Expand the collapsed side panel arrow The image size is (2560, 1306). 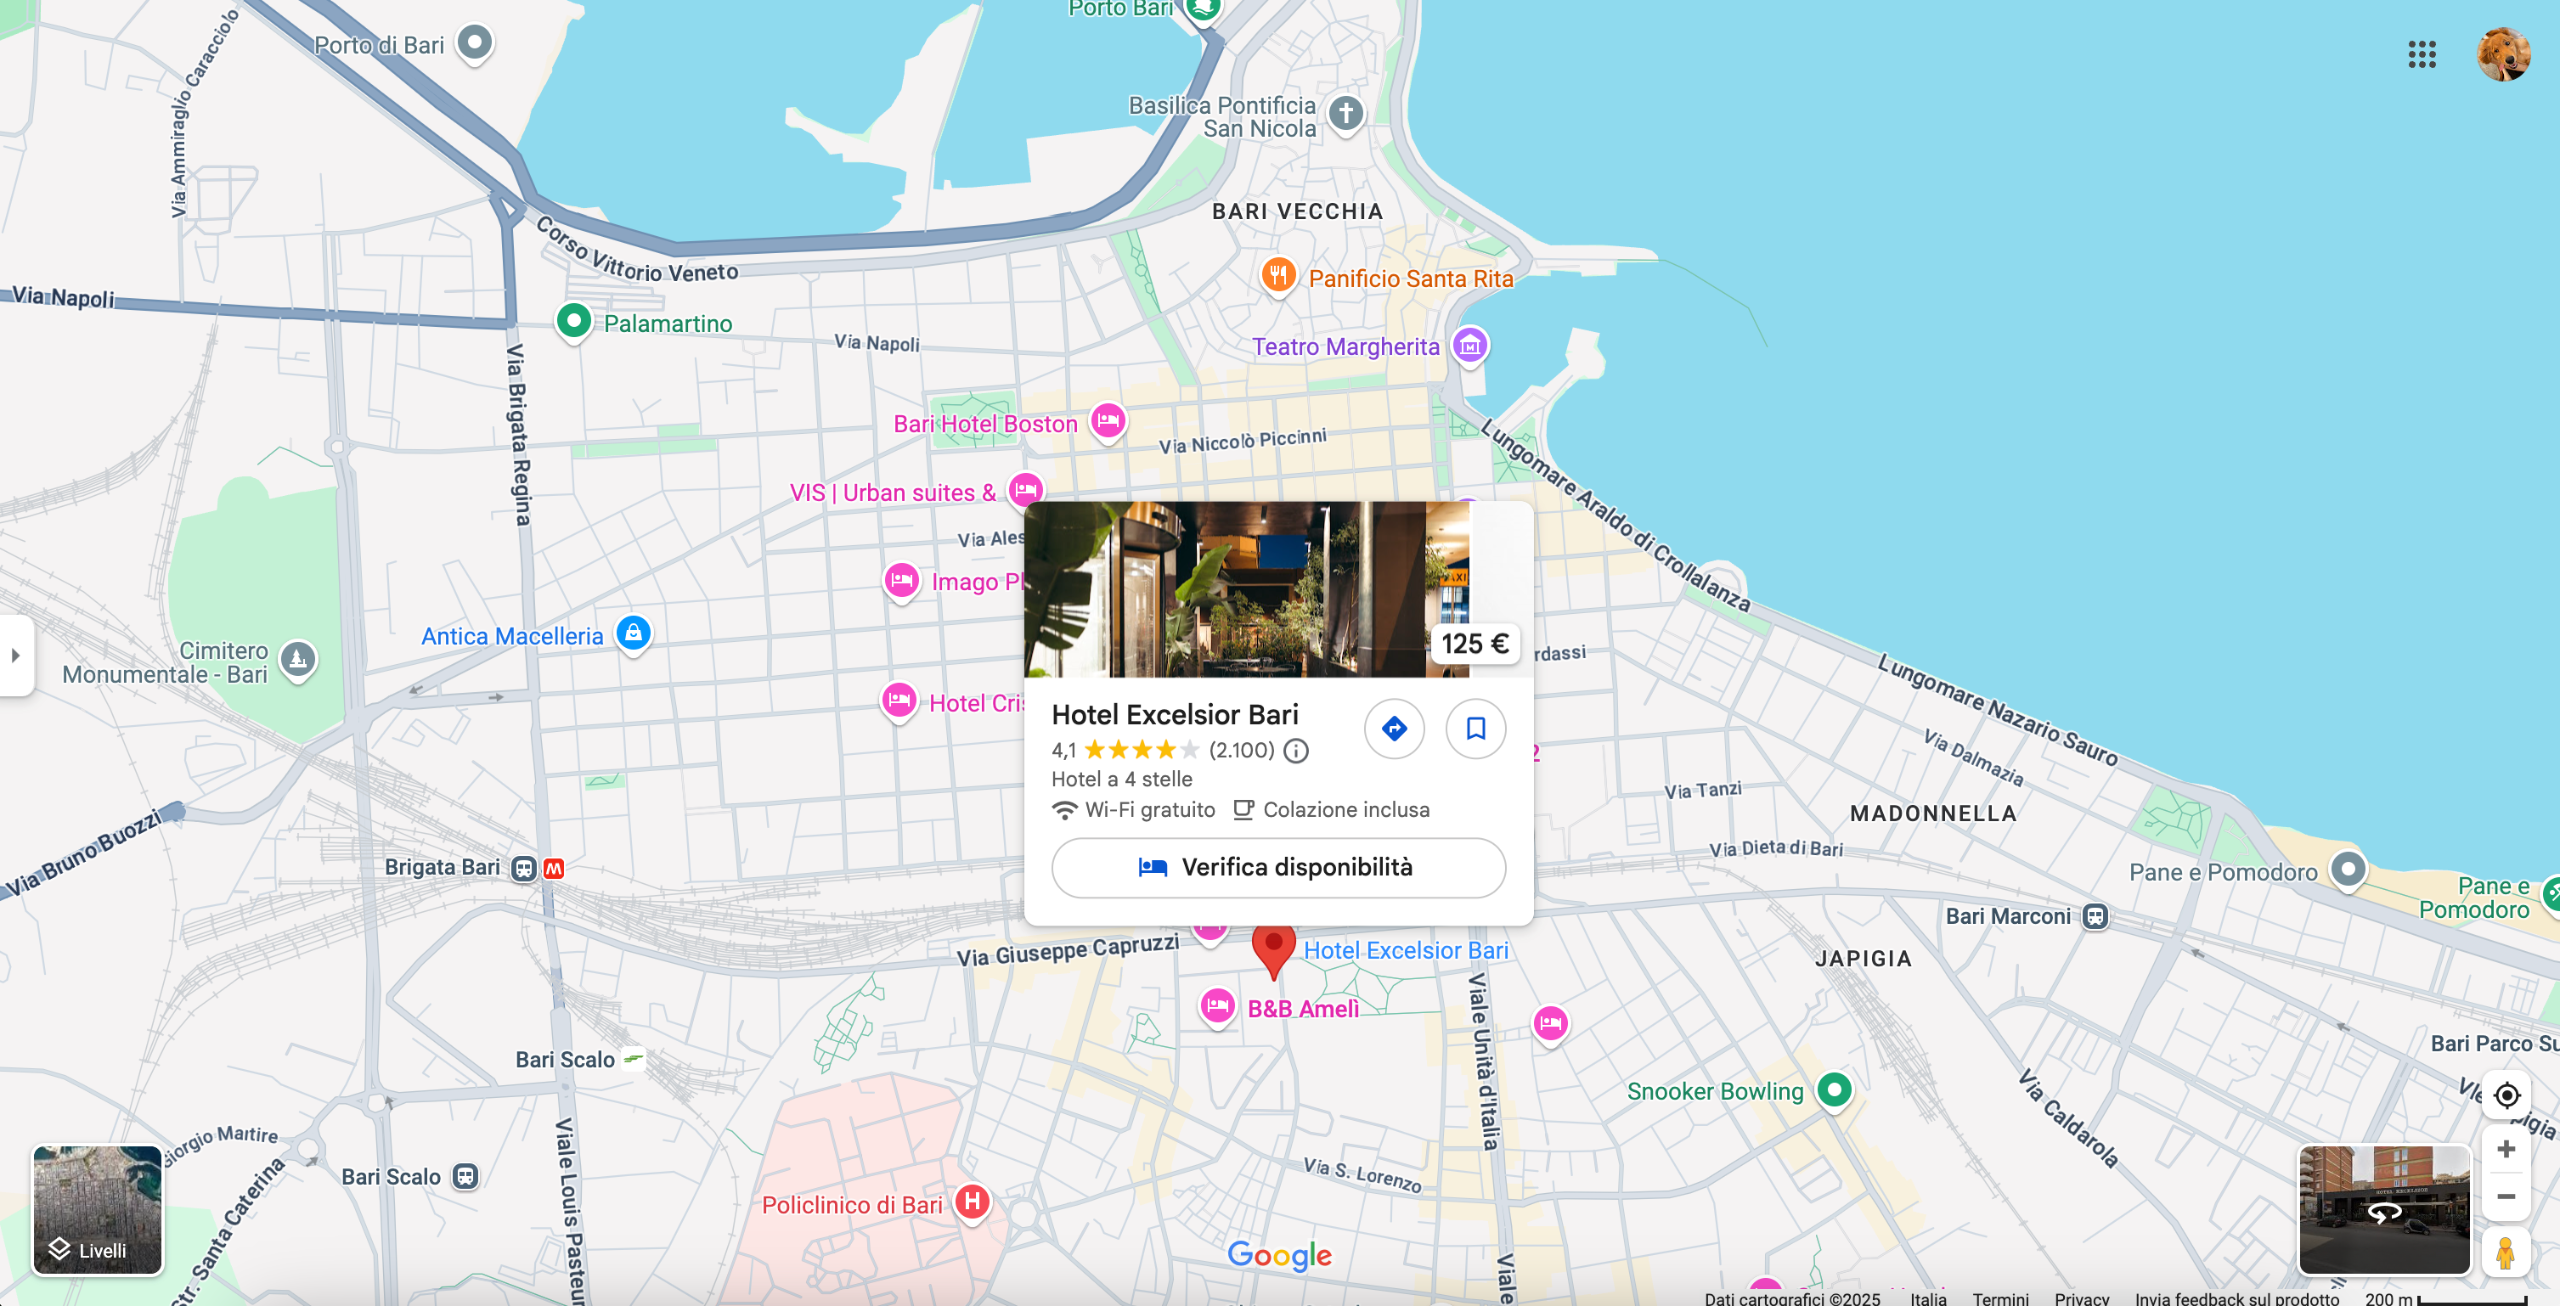[x=16, y=656]
